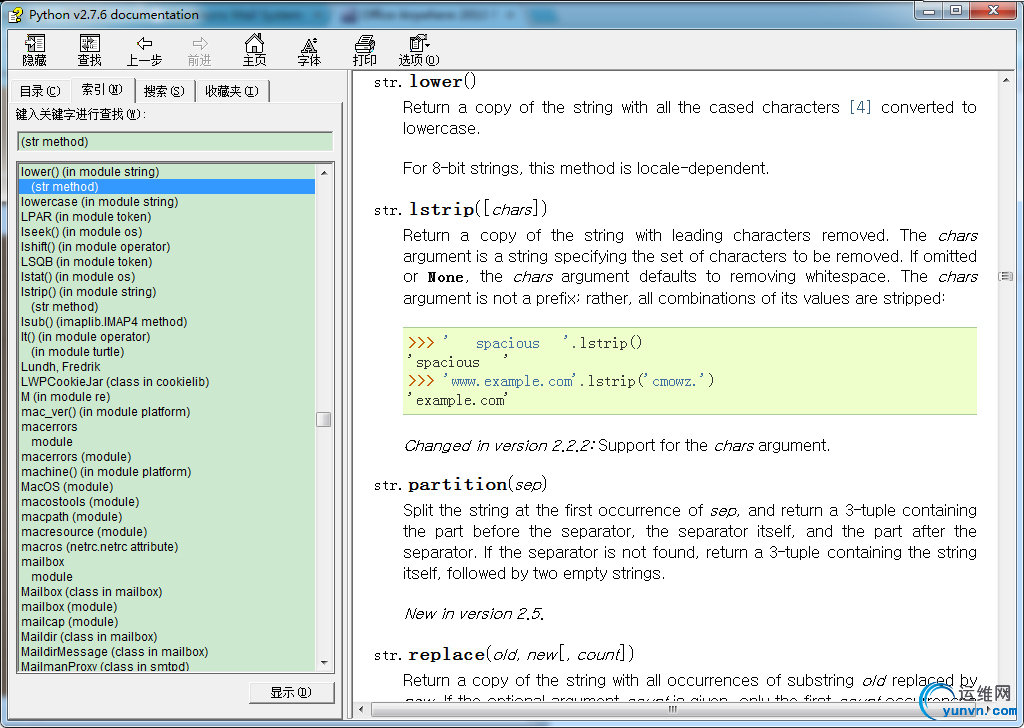Follow the [4] footnote link
The width and height of the screenshot is (1024, 728).
[x=859, y=107]
